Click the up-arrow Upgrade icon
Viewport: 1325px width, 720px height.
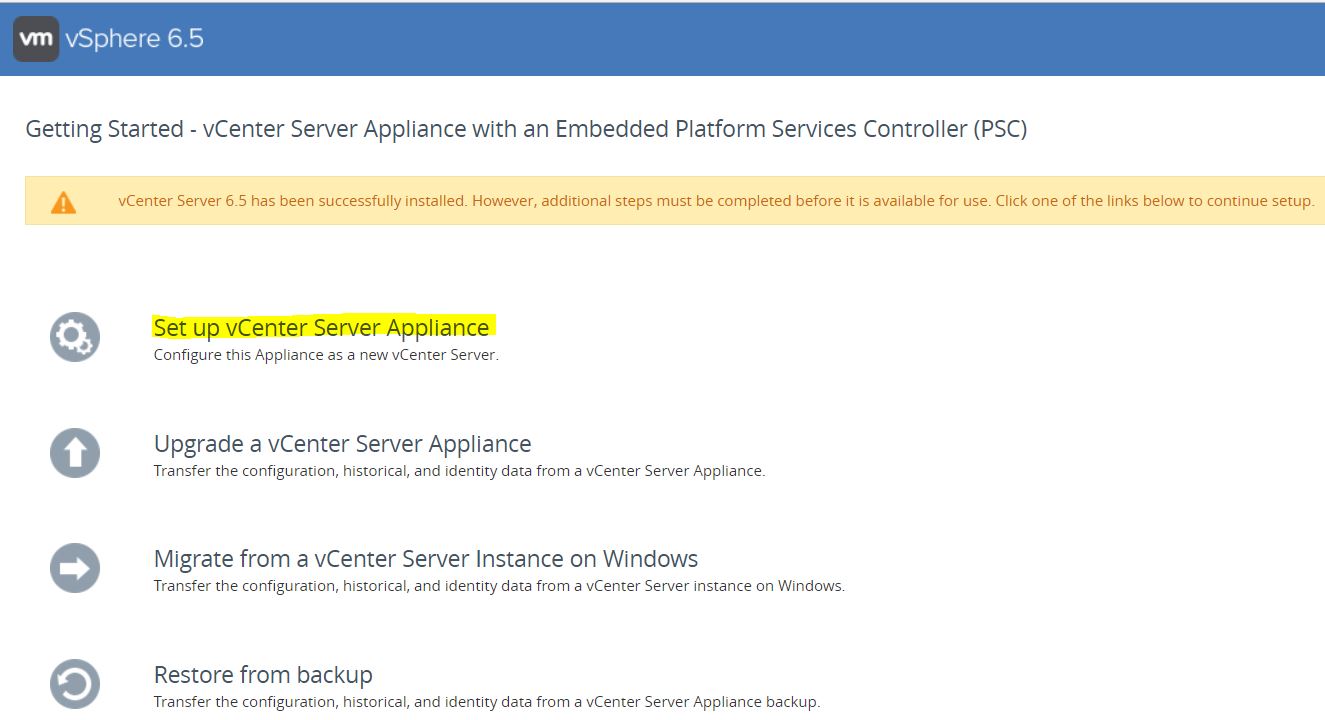[75, 453]
